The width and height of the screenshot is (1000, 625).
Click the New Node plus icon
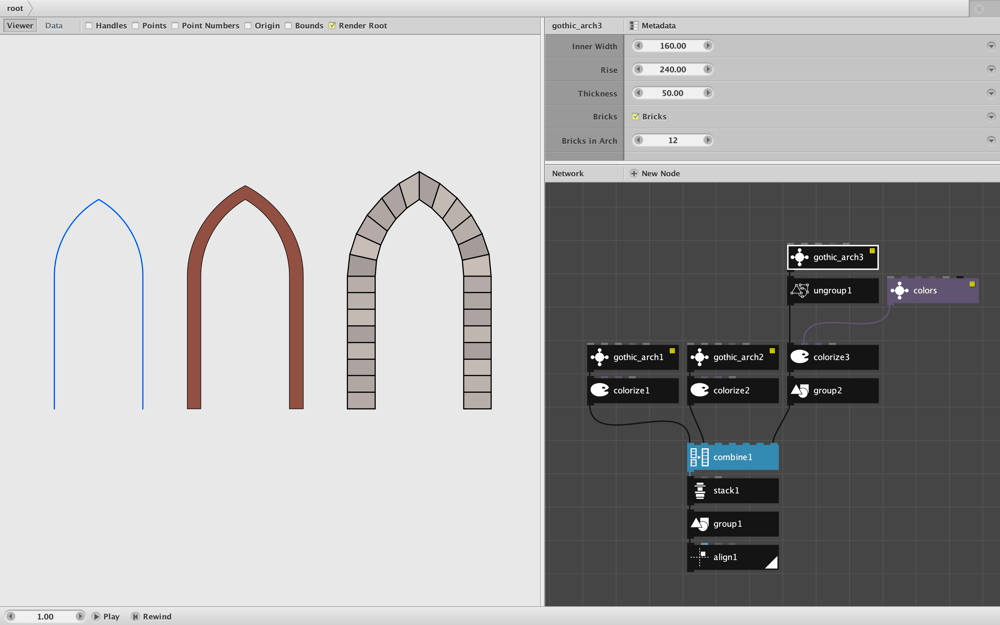point(633,173)
